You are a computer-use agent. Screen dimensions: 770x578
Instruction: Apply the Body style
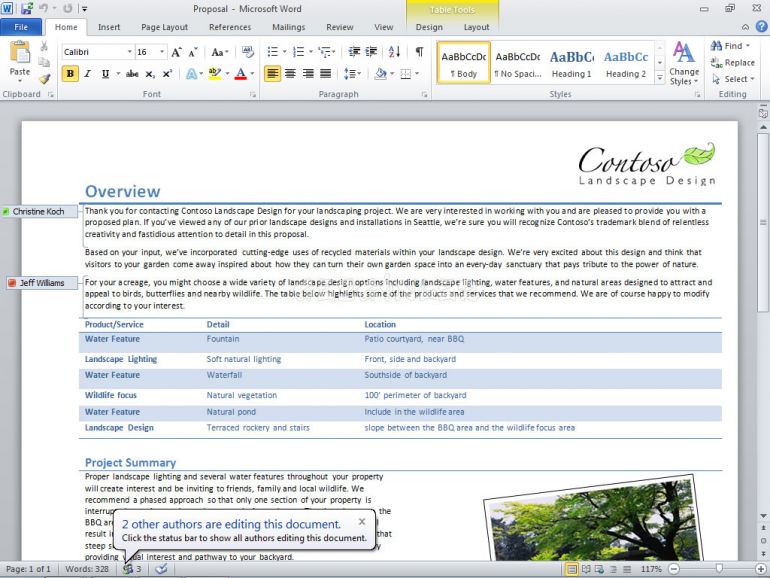tap(464, 62)
